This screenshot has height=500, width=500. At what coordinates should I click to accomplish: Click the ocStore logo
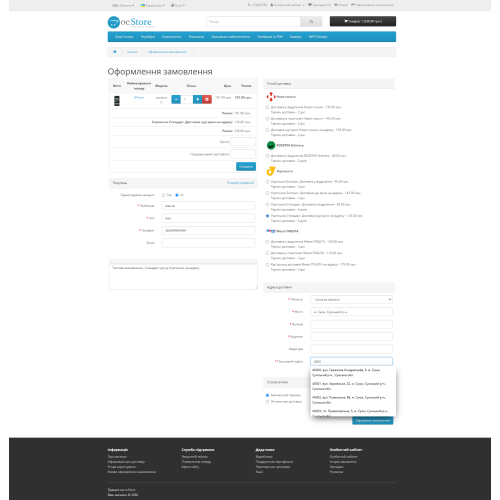point(130,22)
